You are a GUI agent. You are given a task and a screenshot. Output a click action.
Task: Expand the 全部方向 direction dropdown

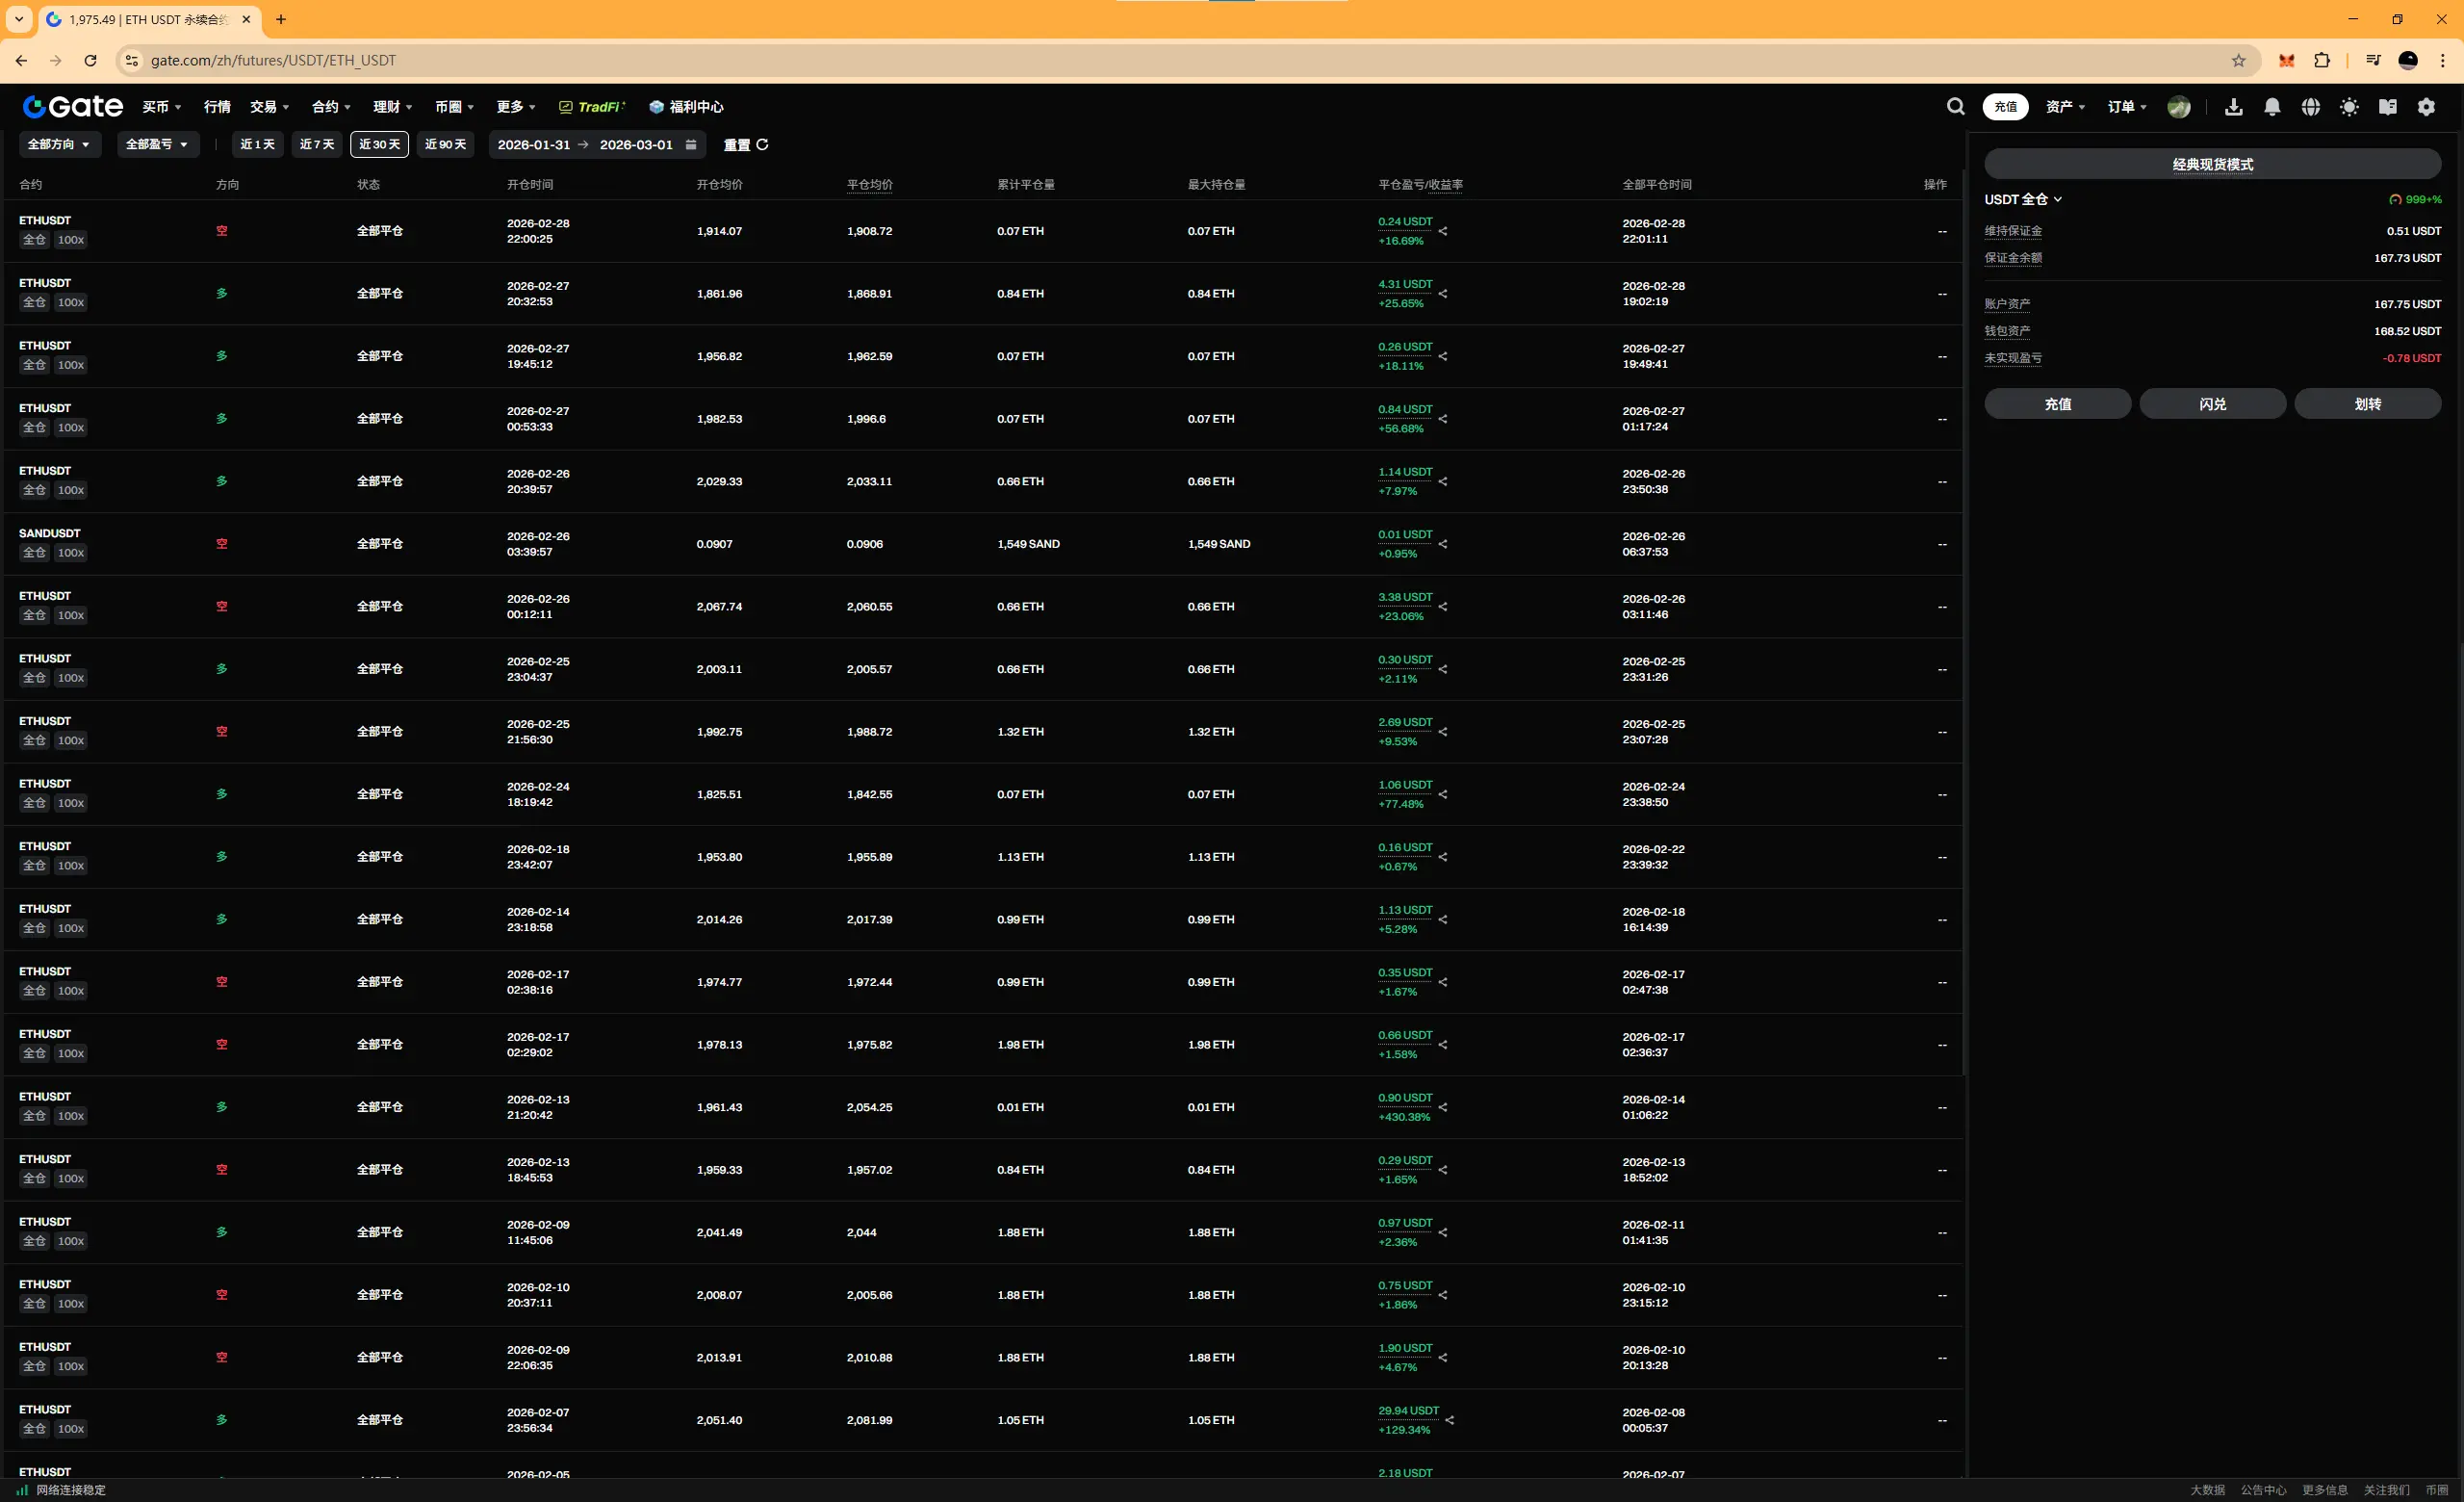(x=59, y=145)
